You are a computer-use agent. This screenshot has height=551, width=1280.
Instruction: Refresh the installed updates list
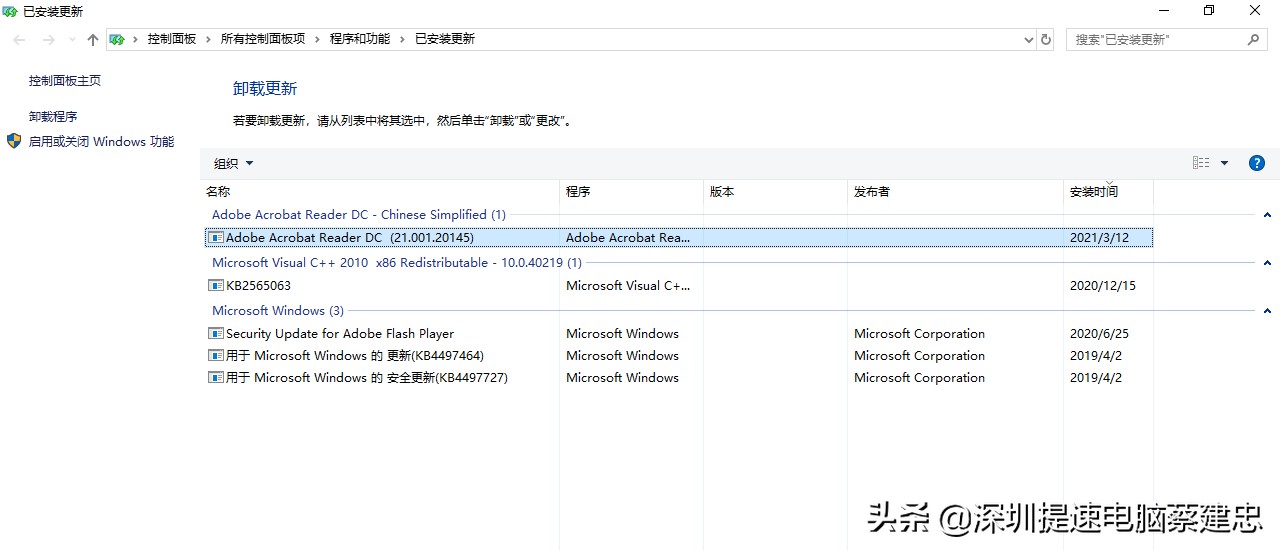(x=1046, y=39)
